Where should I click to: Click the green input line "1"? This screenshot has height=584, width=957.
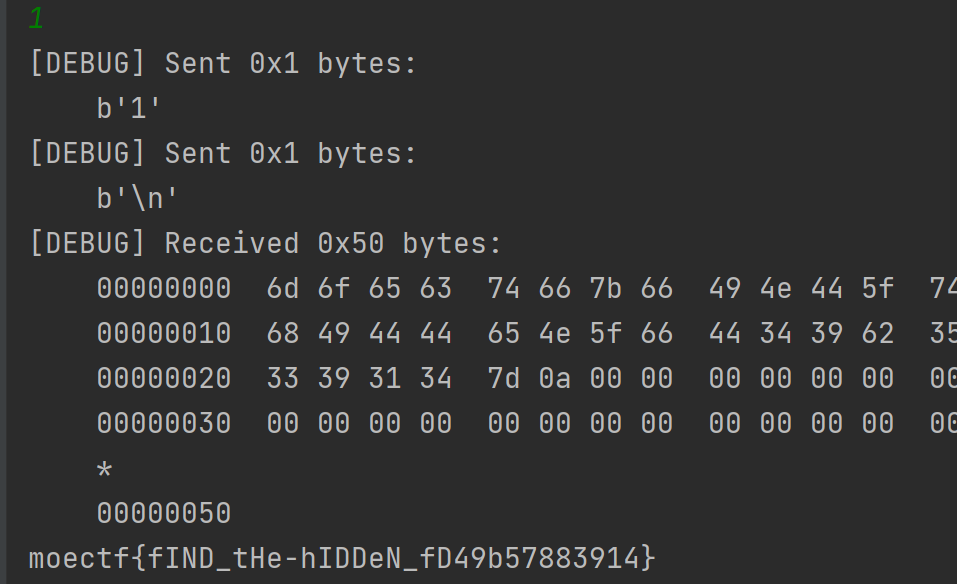coord(36,19)
